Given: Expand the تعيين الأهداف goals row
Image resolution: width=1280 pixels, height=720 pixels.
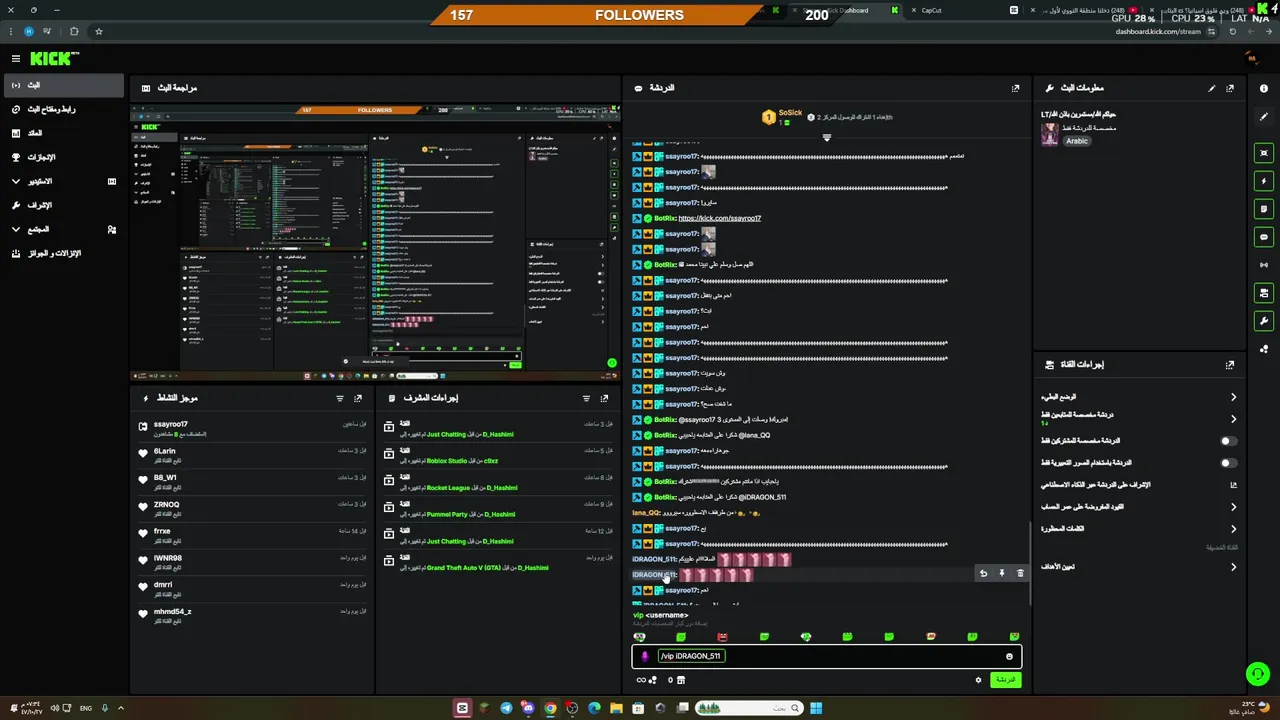Looking at the screenshot, I should pyautogui.click(x=1140, y=567).
